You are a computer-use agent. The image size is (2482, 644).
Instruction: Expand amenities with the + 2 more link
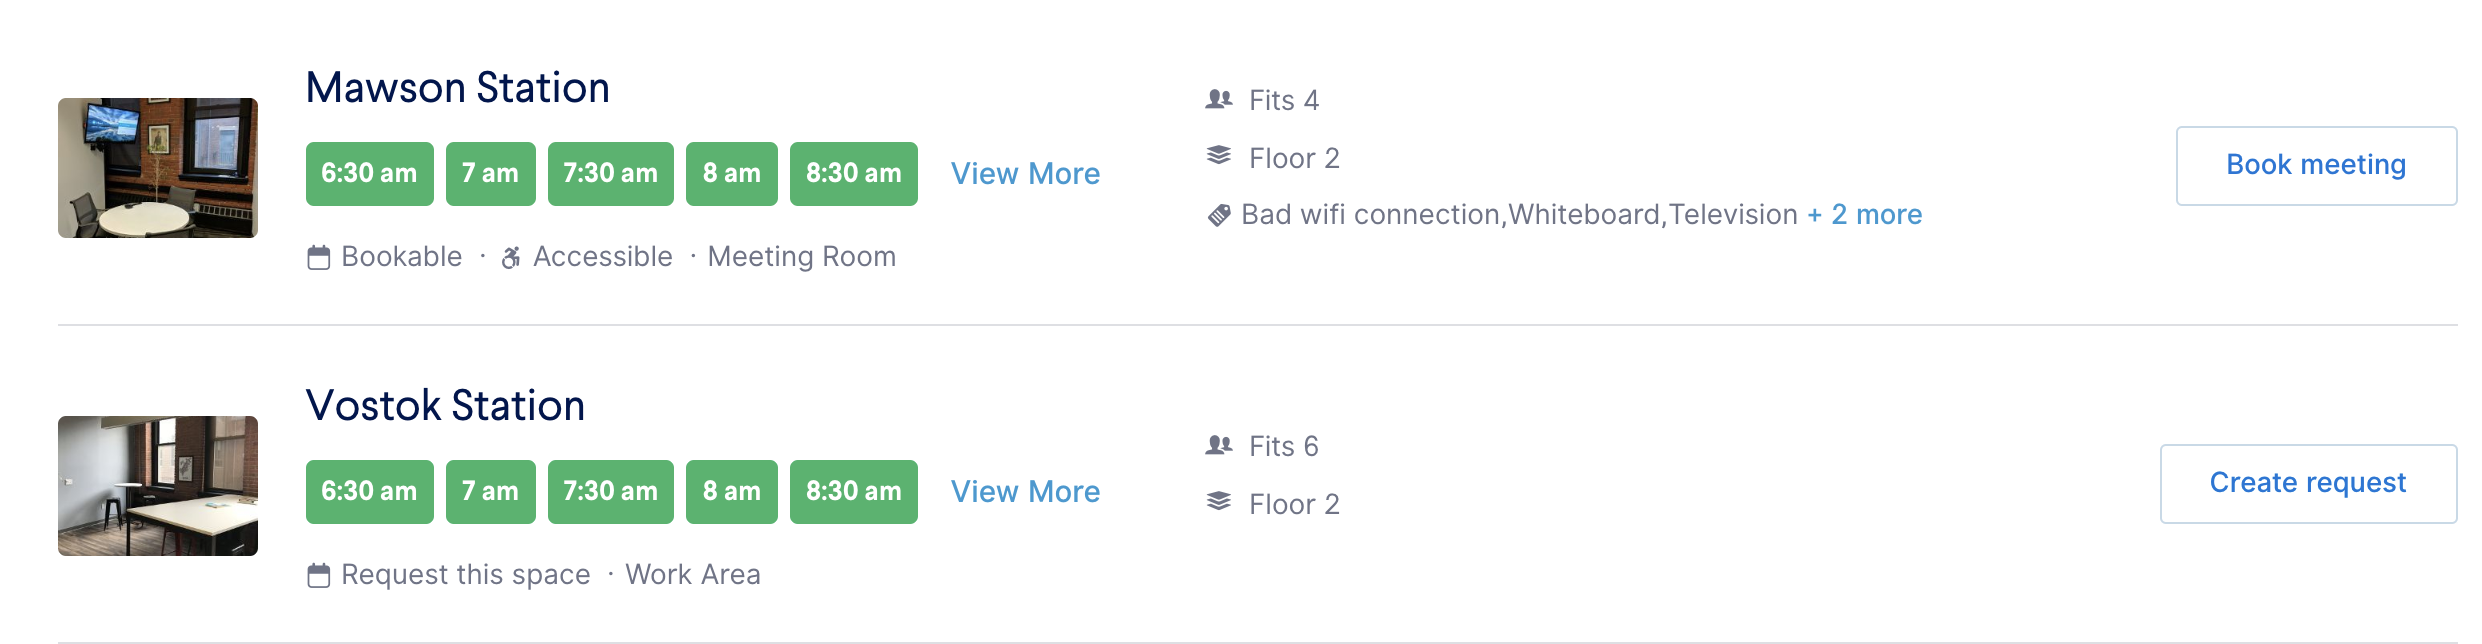pyautogui.click(x=1863, y=214)
